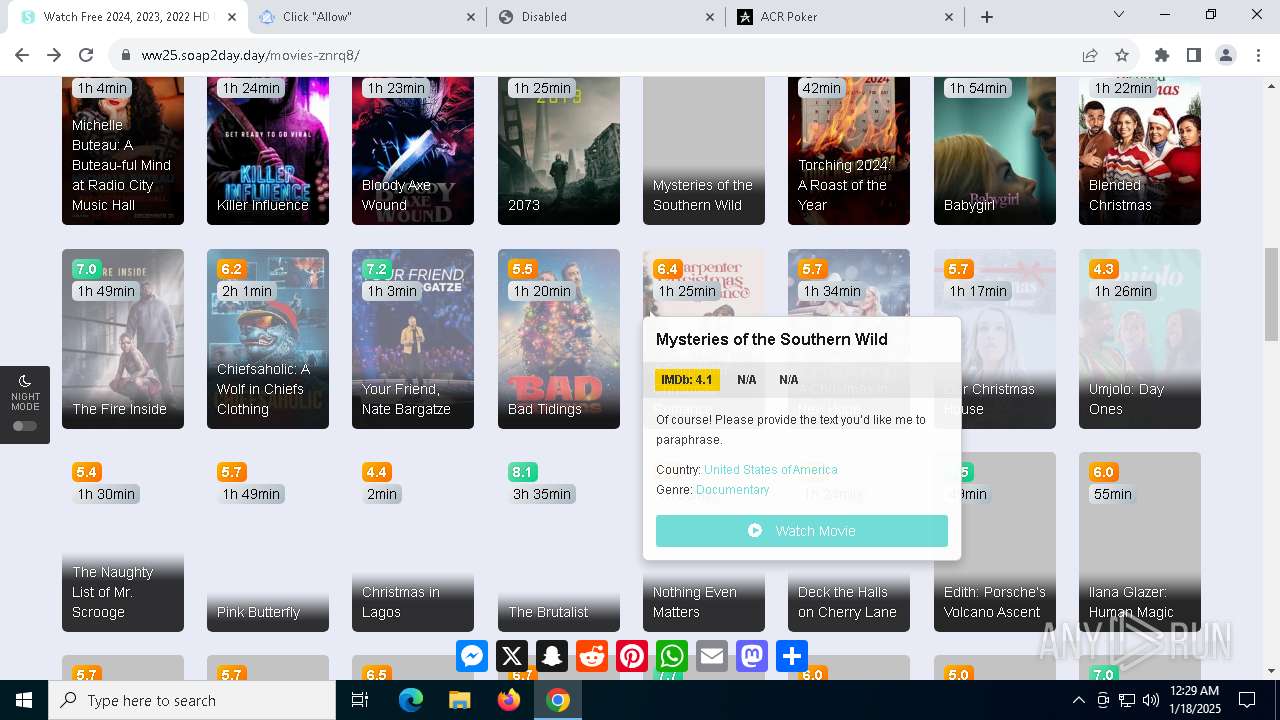Viewport: 1280px width, 720px height.
Task: Share to X (Twitter) icon
Action: [x=512, y=656]
